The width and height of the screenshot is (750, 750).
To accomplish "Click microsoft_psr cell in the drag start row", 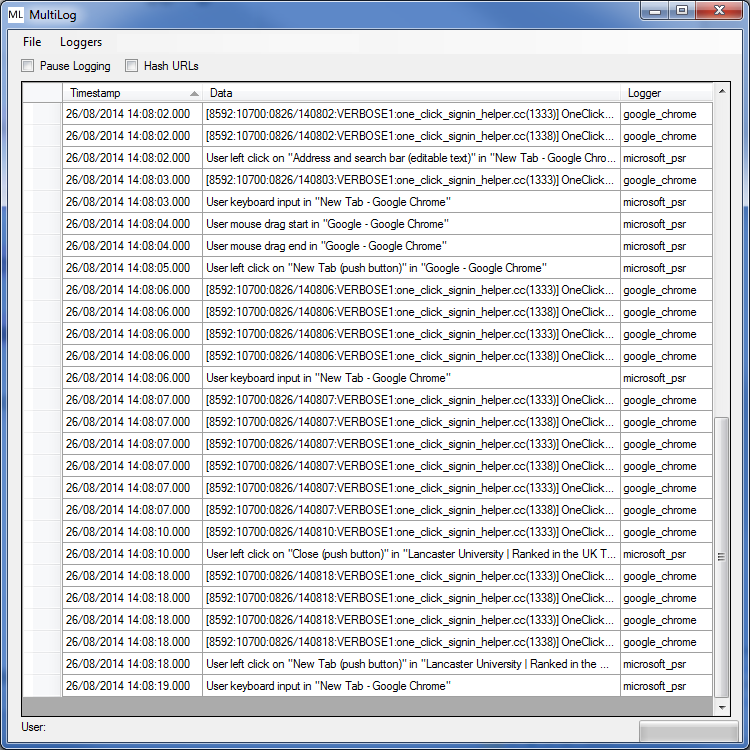I will tap(666, 224).
